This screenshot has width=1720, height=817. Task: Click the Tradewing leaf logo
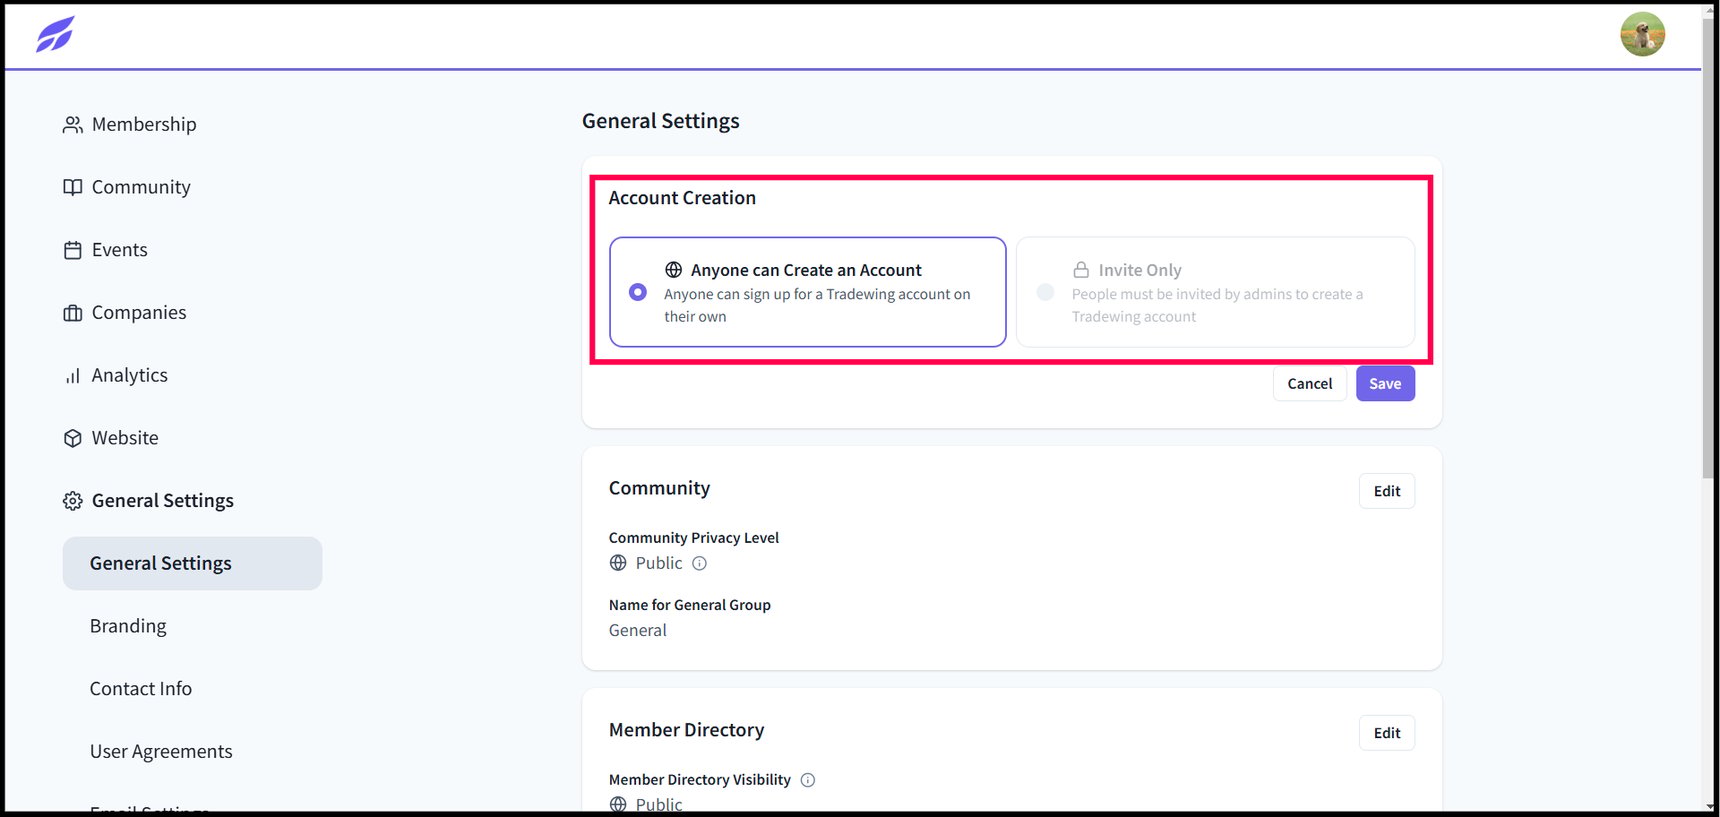point(55,34)
